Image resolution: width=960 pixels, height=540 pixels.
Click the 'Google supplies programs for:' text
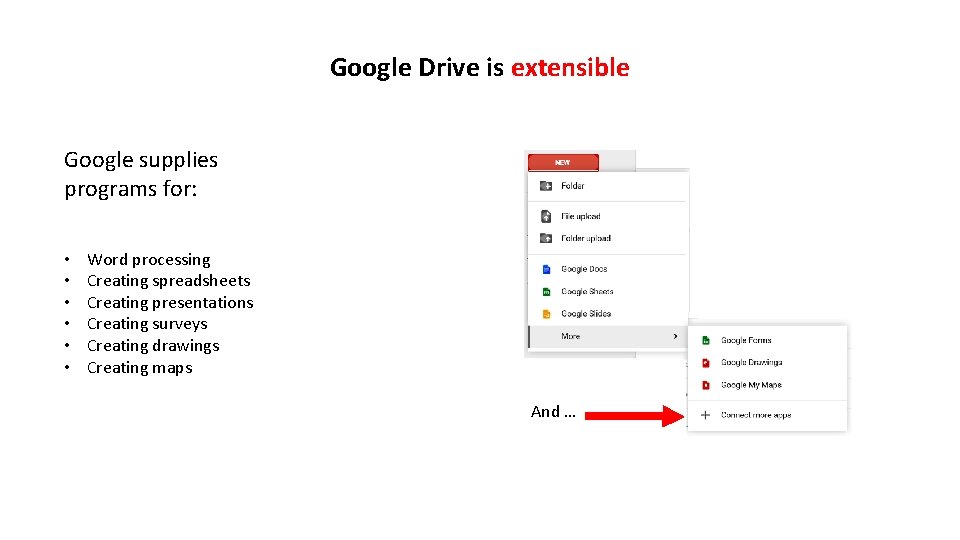[141, 174]
